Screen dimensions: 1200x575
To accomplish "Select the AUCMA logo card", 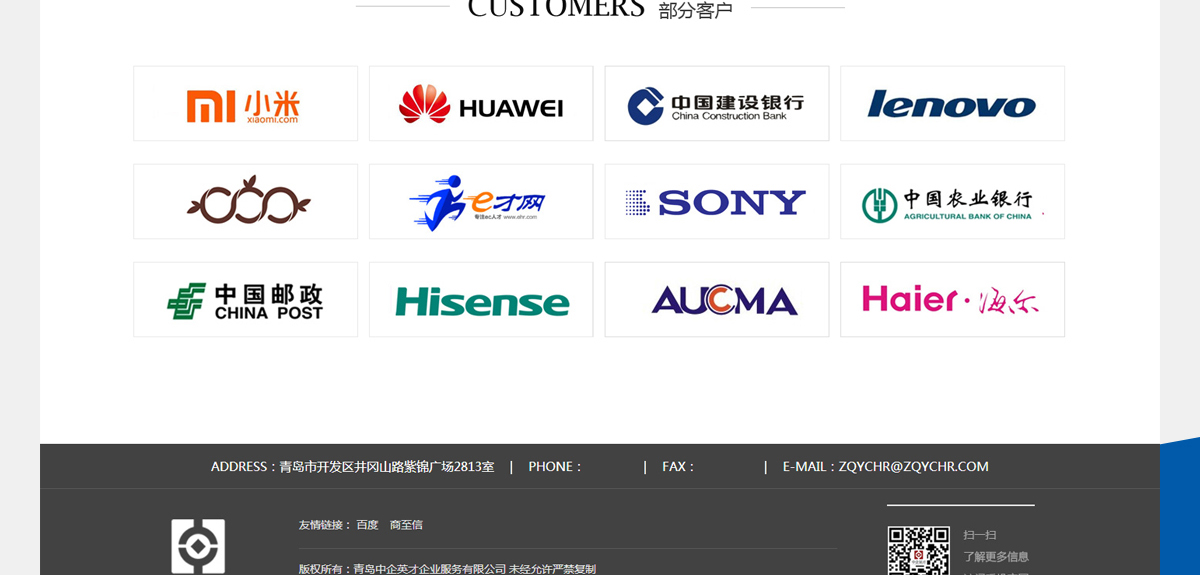I will pyautogui.click(x=717, y=299).
